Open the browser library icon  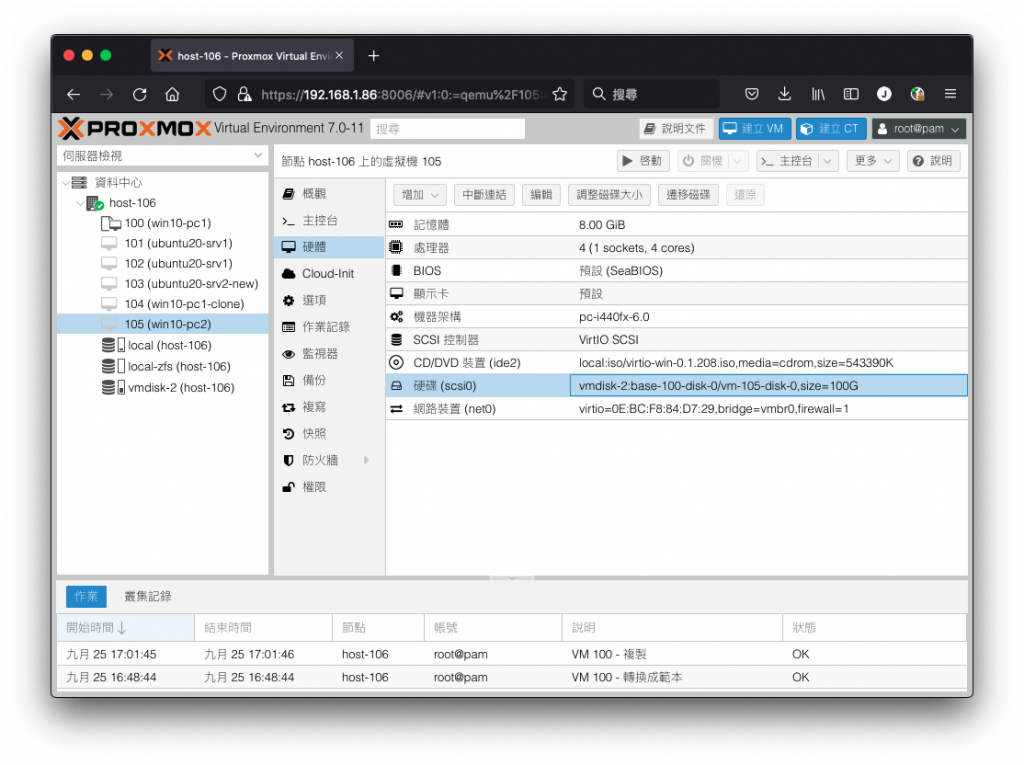click(818, 94)
